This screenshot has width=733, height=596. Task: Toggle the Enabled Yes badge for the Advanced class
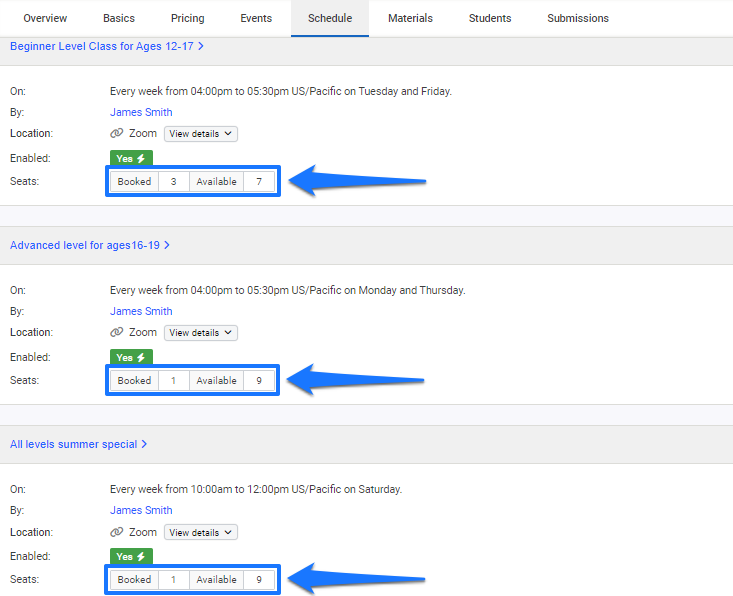(x=131, y=358)
